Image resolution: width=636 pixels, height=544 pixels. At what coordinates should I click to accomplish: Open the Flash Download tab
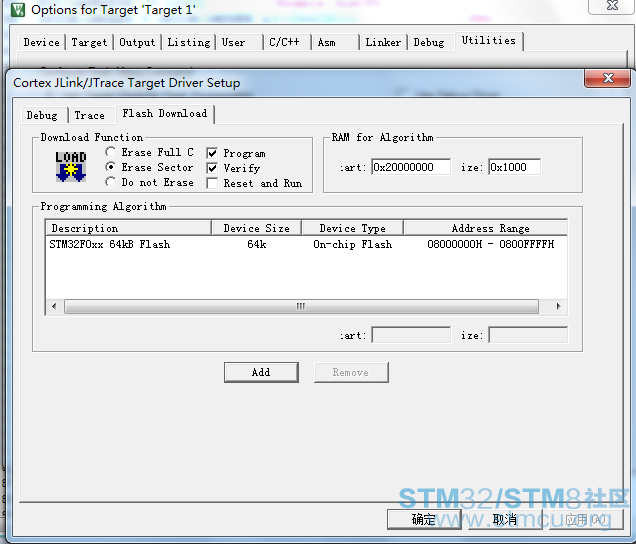[x=165, y=113]
